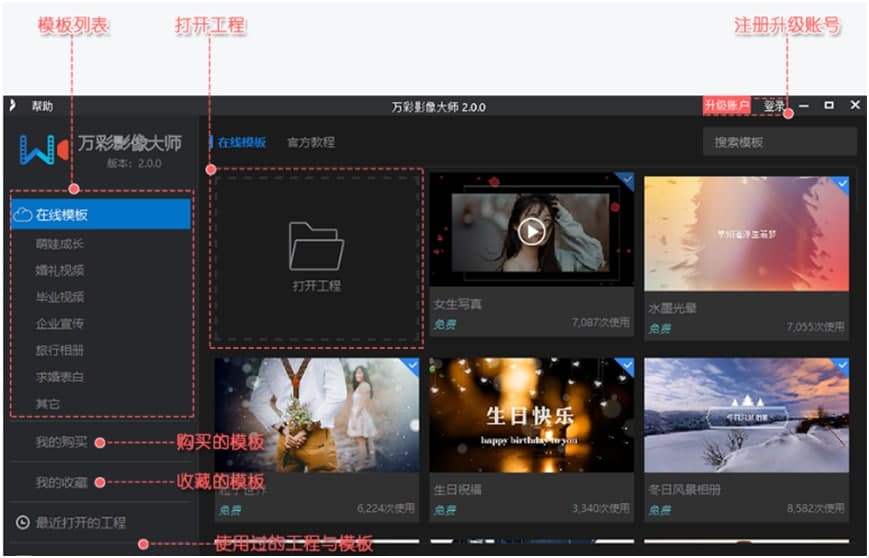Maximize the 万彩影像大师 window
This screenshot has width=869, height=558.
pyautogui.click(x=829, y=105)
